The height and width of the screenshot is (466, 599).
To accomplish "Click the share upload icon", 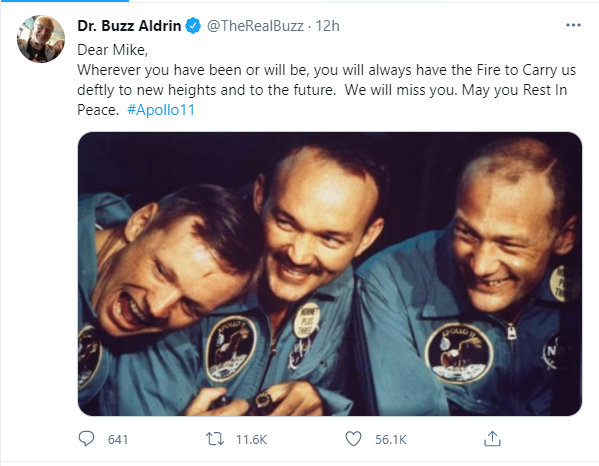I will [x=492, y=438].
